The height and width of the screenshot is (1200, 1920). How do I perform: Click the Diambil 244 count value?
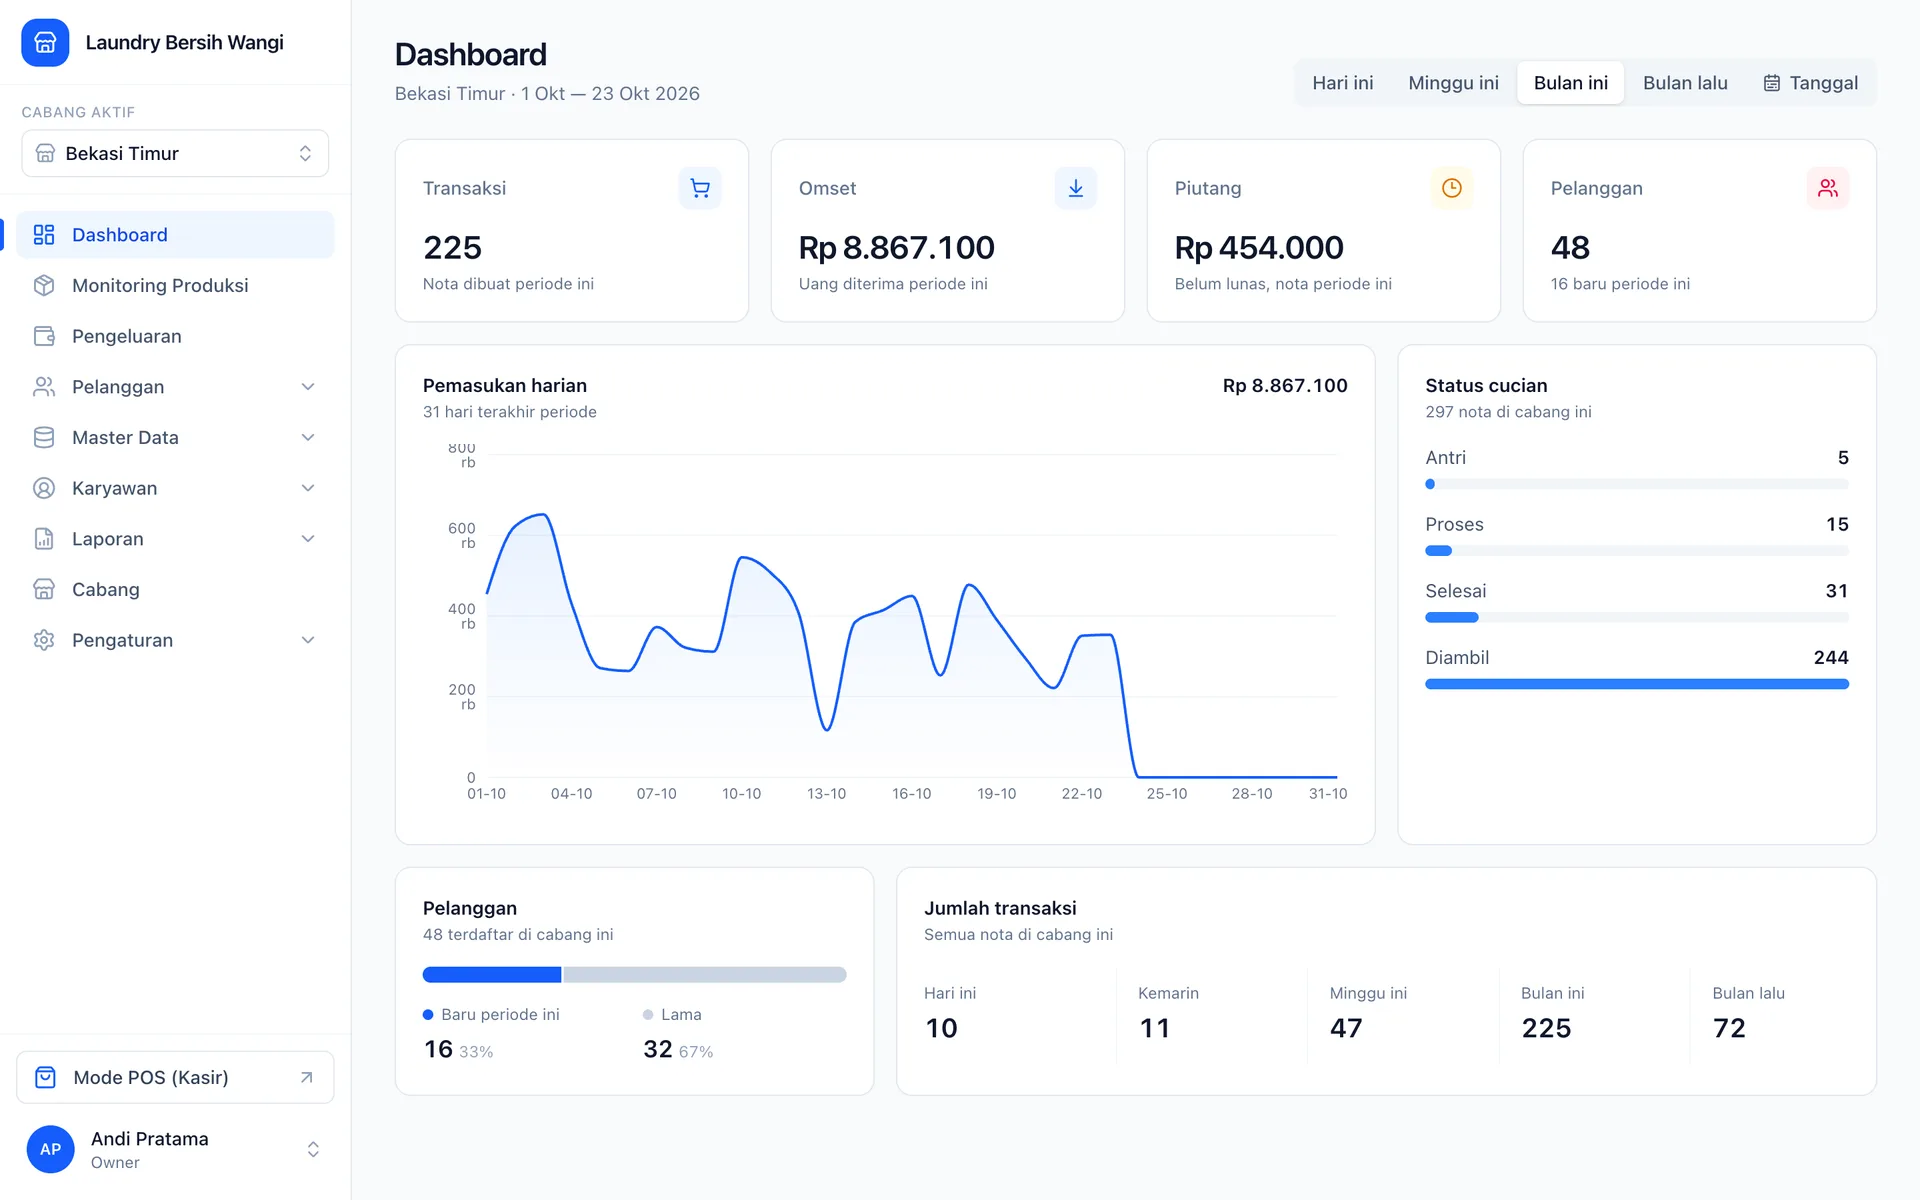(x=1831, y=658)
